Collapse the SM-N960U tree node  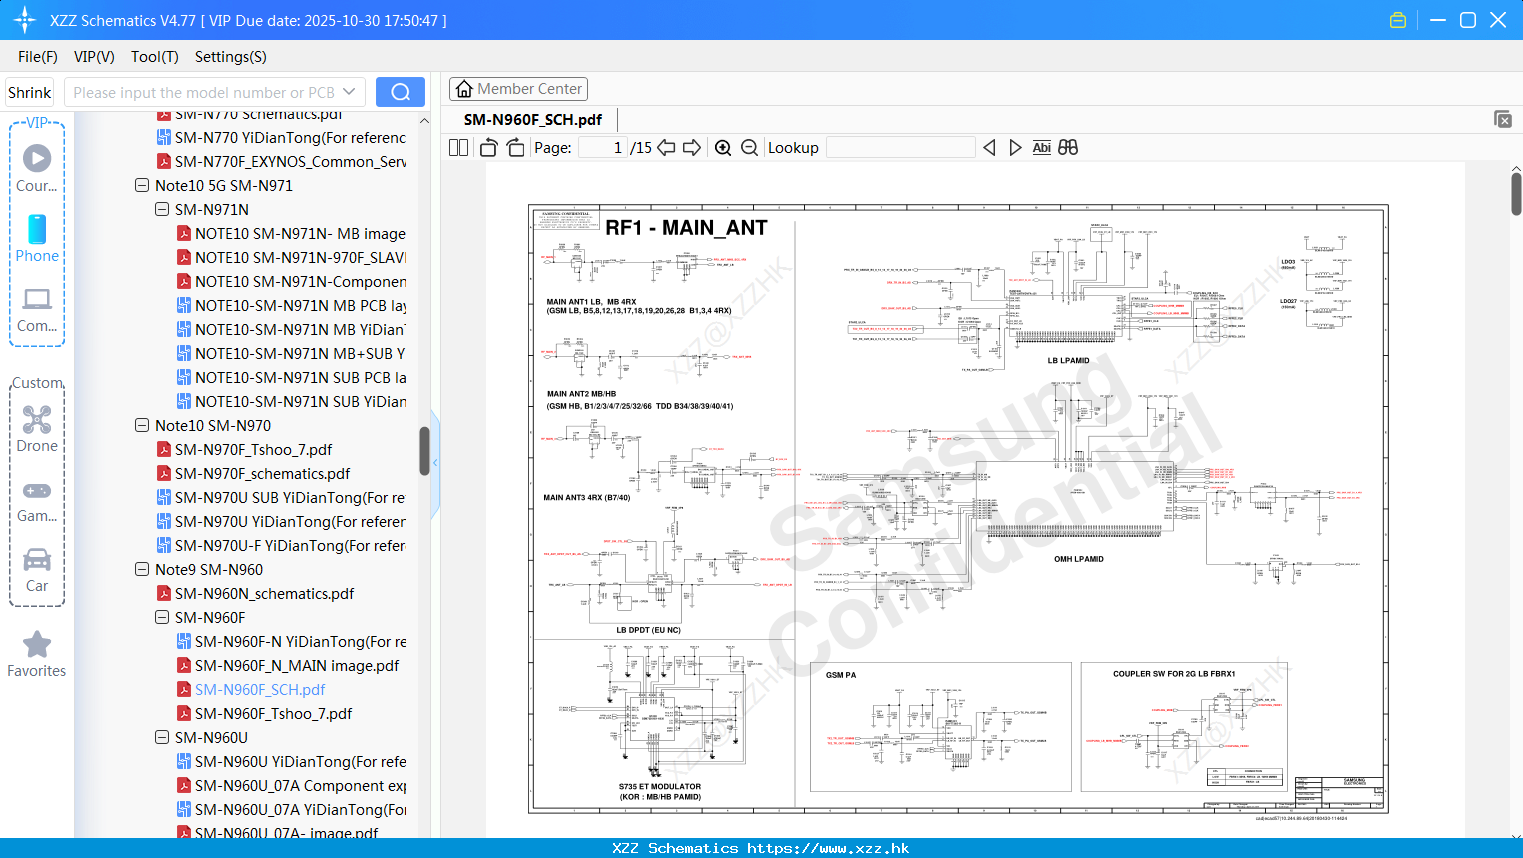pos(162,737)
